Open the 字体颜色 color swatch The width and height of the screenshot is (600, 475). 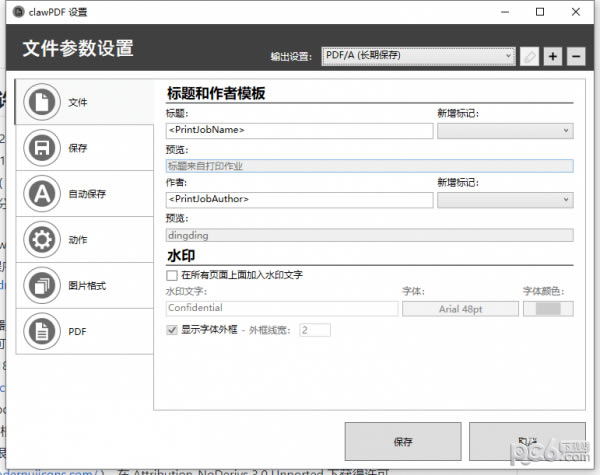point(548,309)
